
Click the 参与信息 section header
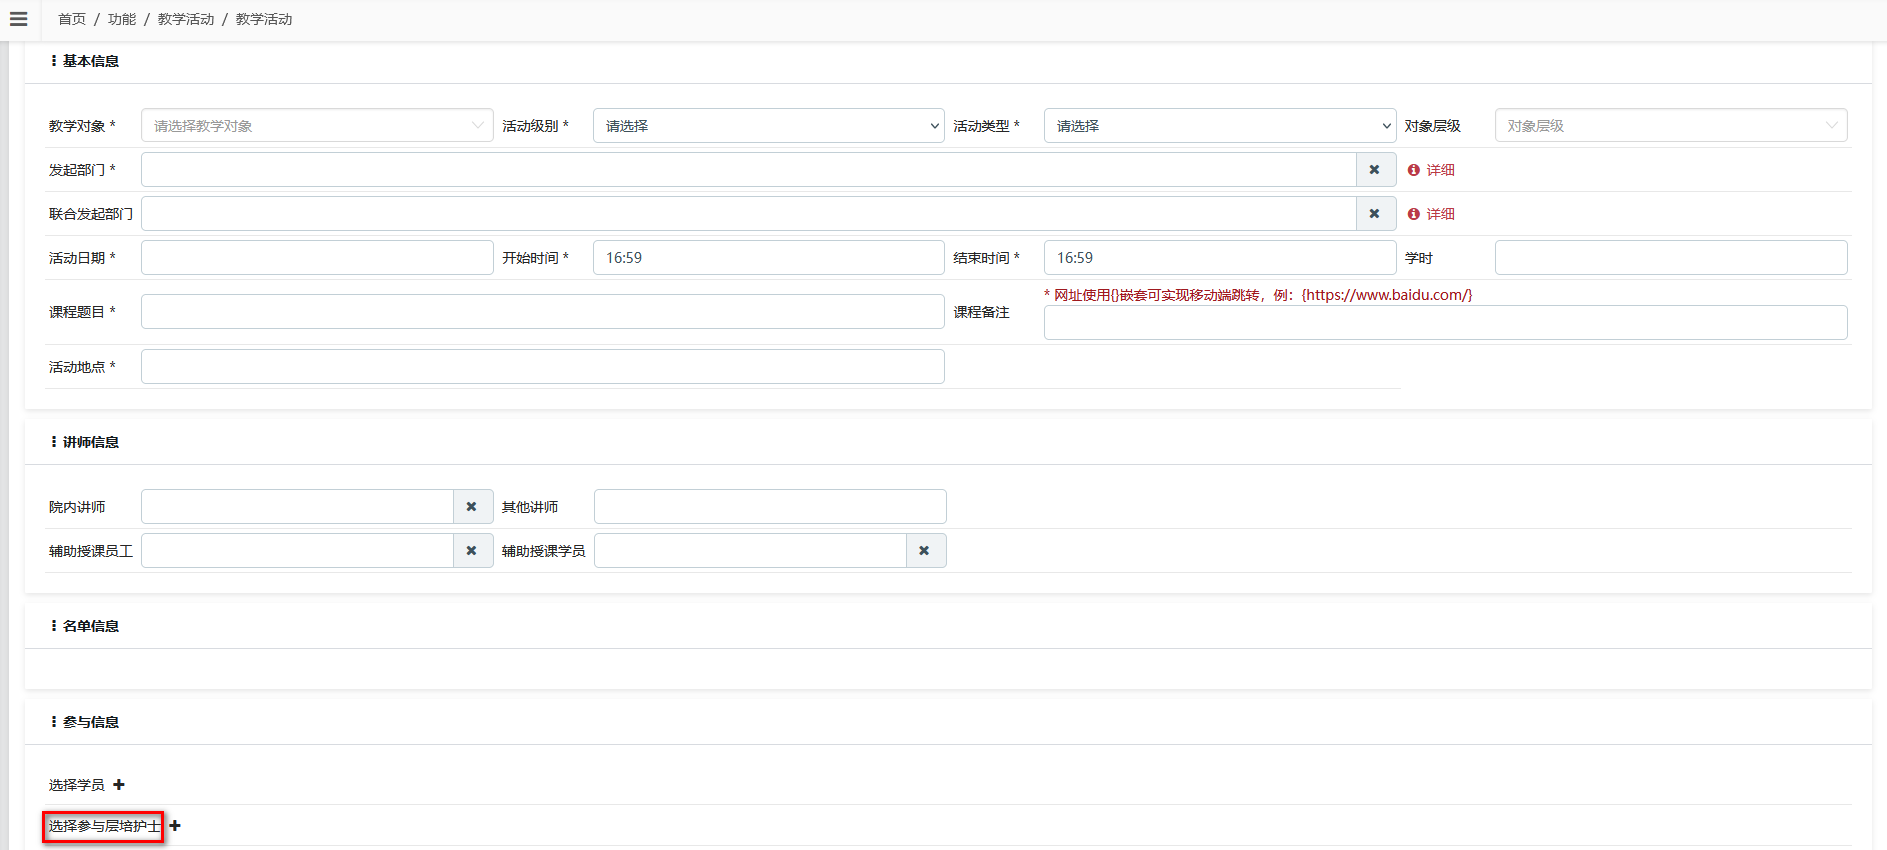[91, 722]
